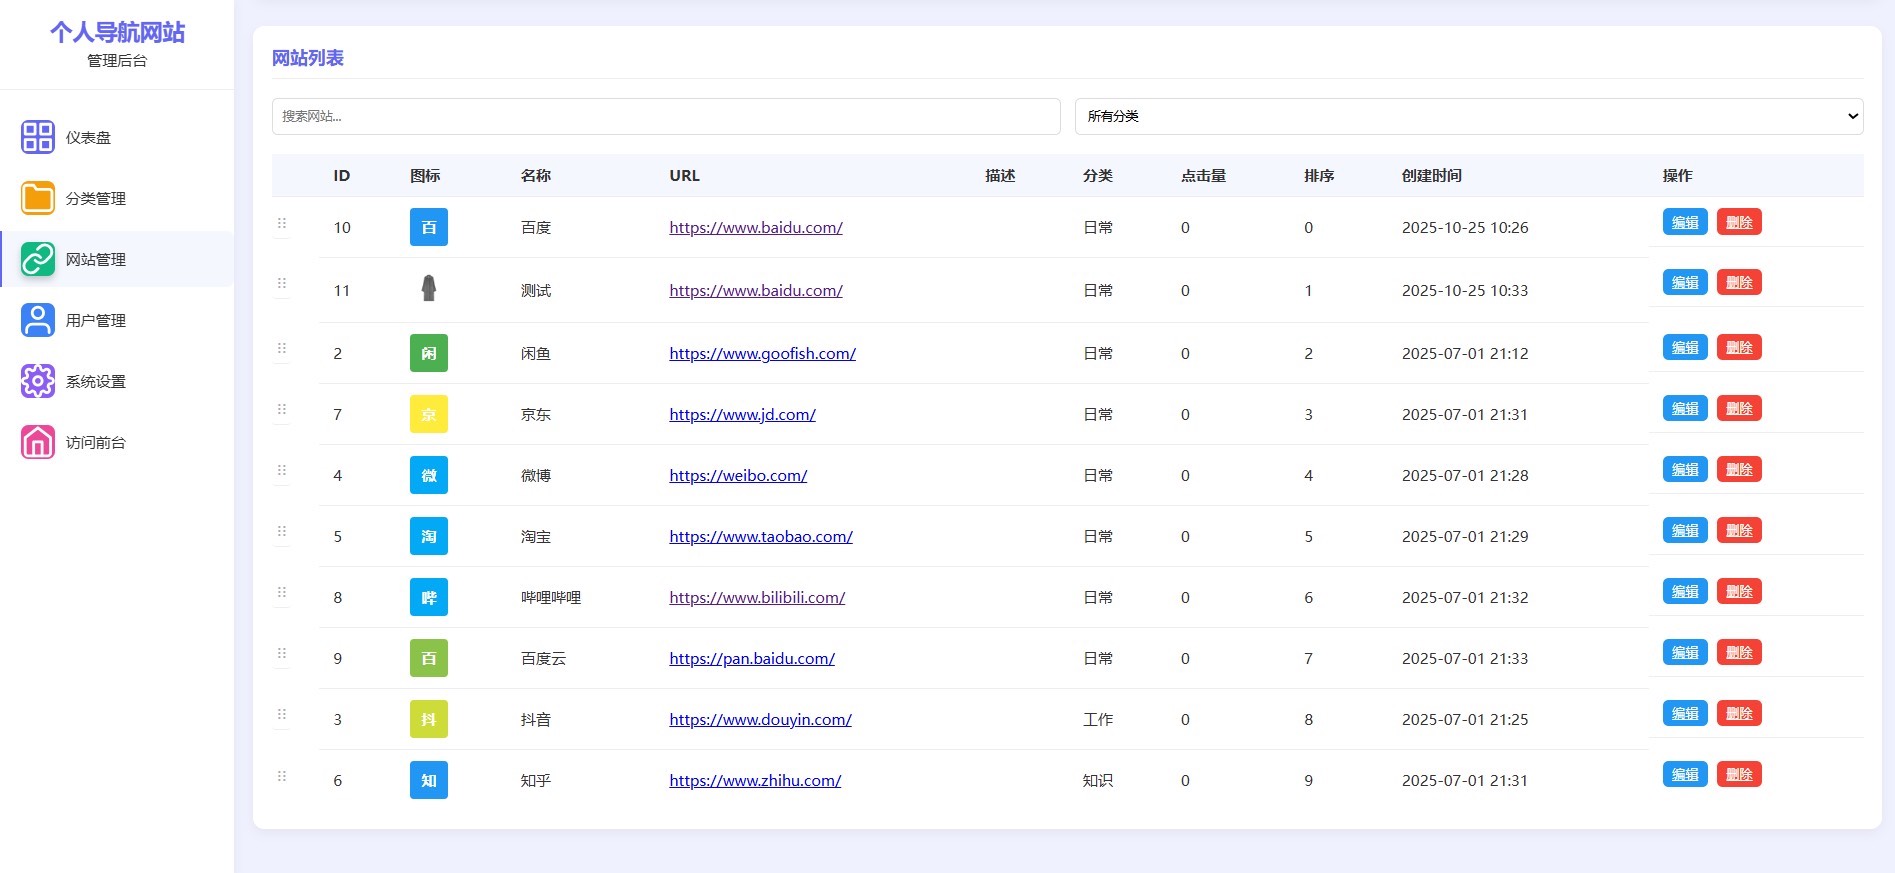The image size is (1895, 873).
Task: Click the 测试 row image thumbnail
Action: [x=428, y=289]
